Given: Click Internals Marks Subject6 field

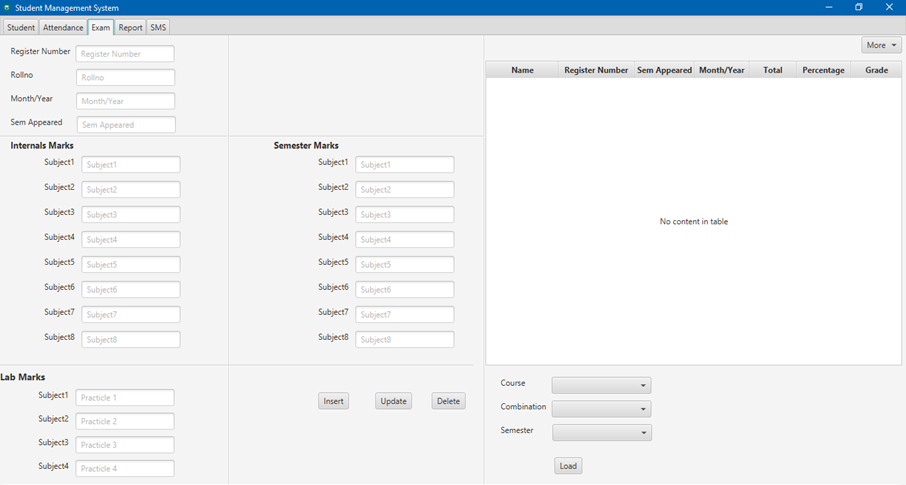Looking at the screenshot, I should coord(131,290).
